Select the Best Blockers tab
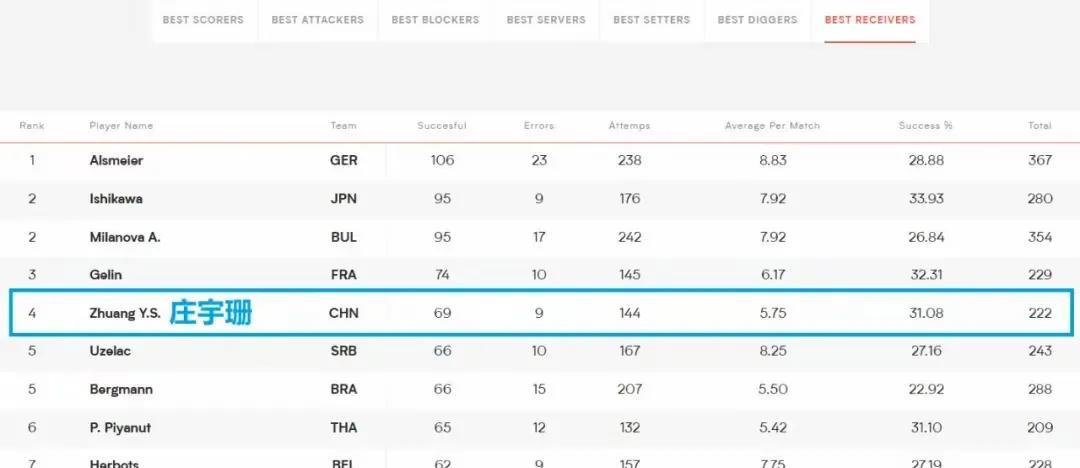The height and width of the screenshot is (468, 1080). [x=435, y=20]
